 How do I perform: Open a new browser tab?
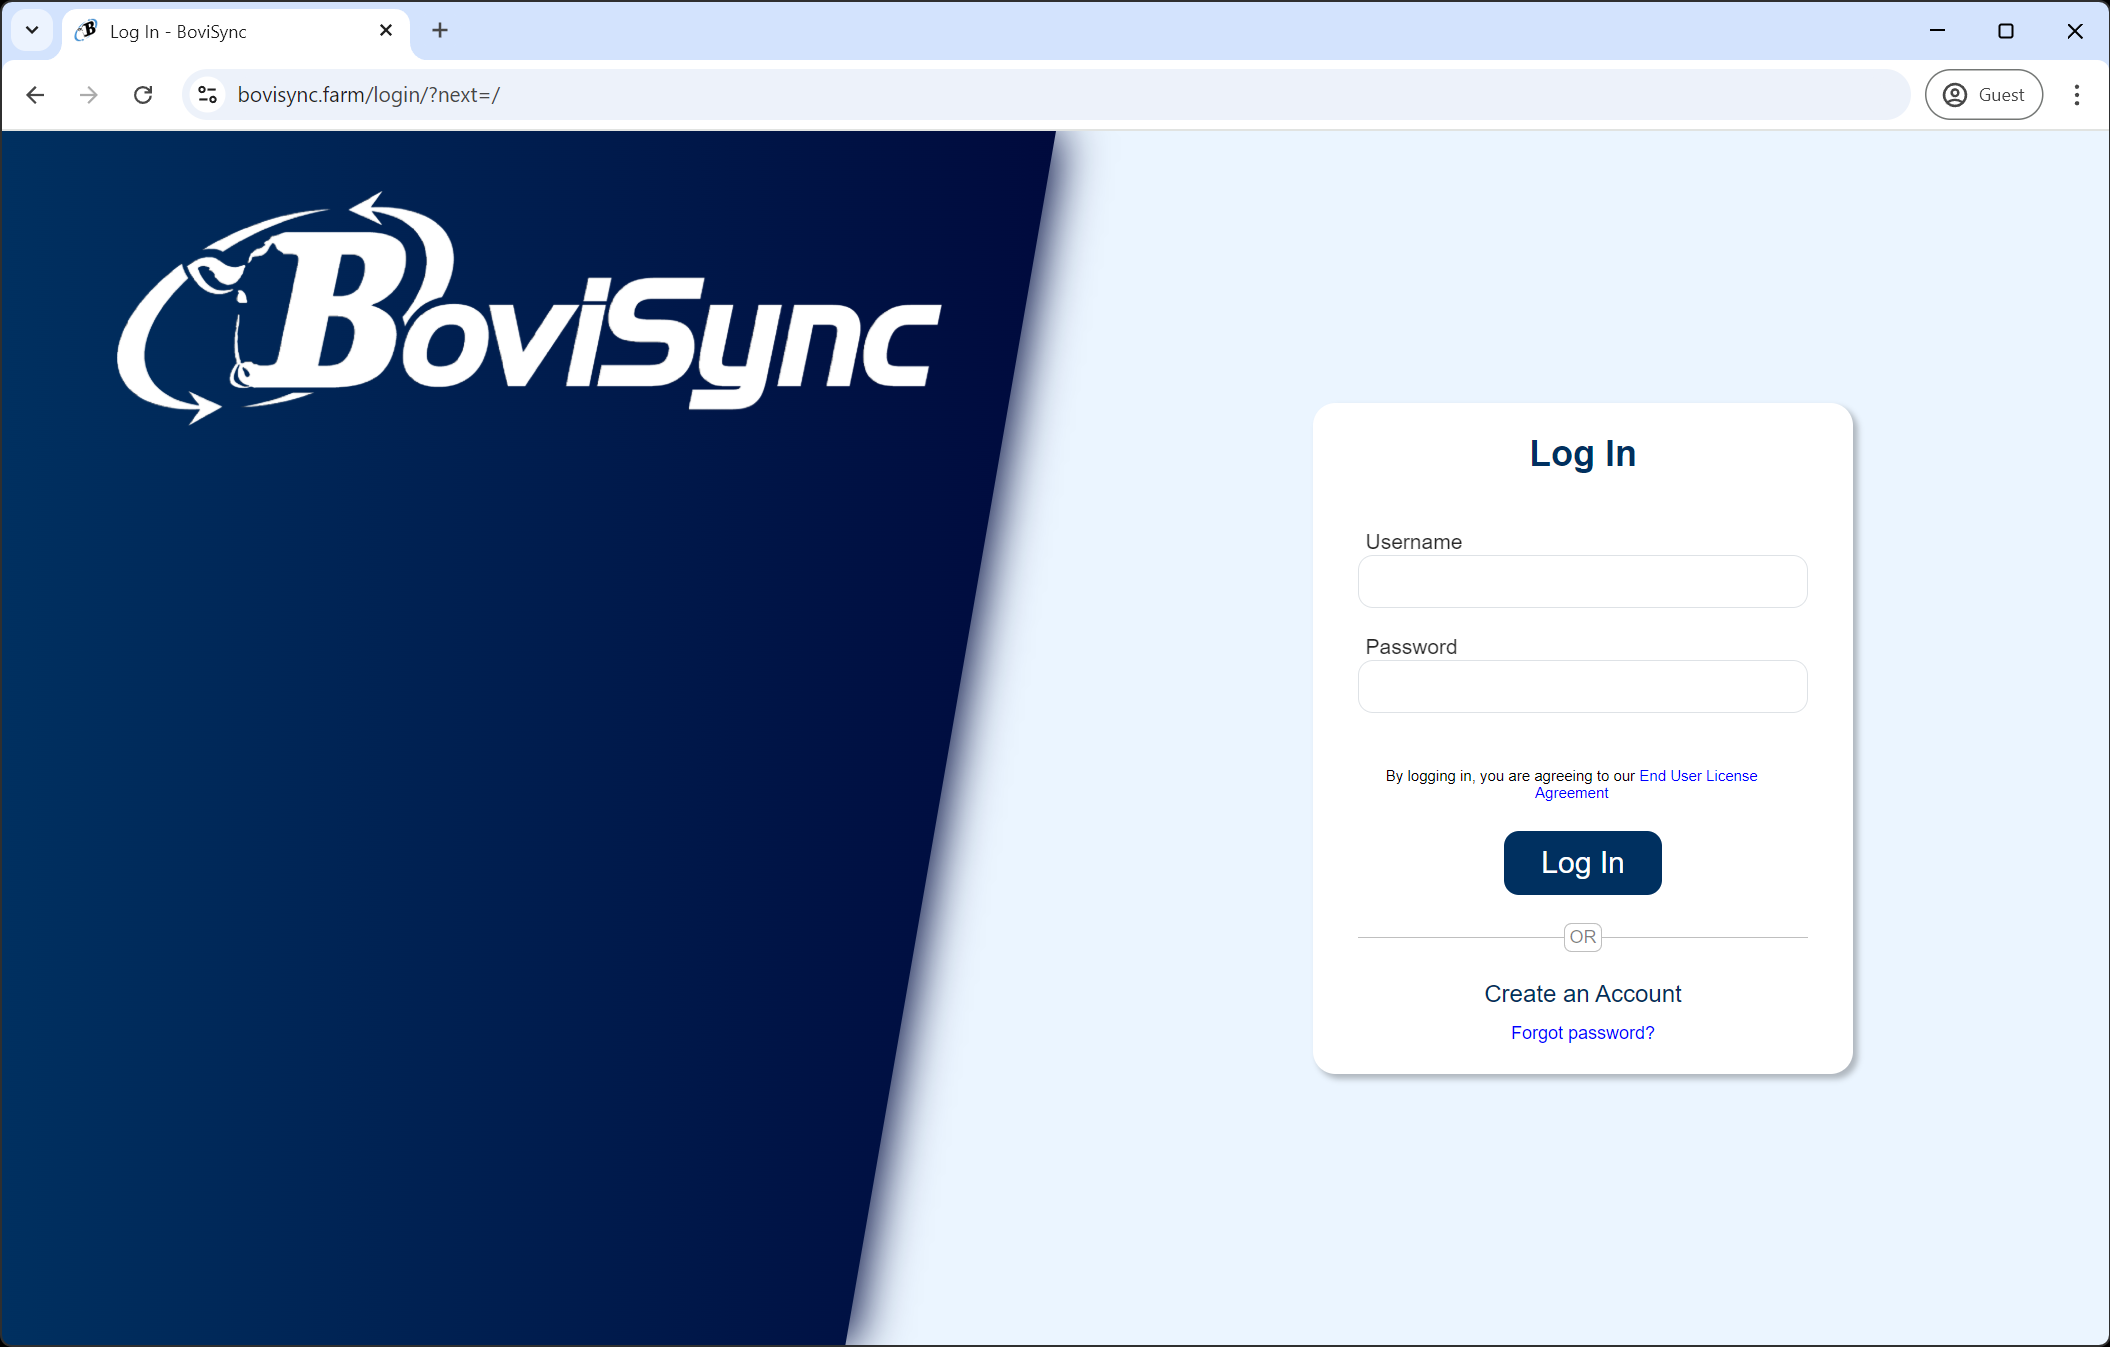click(440, 31)
